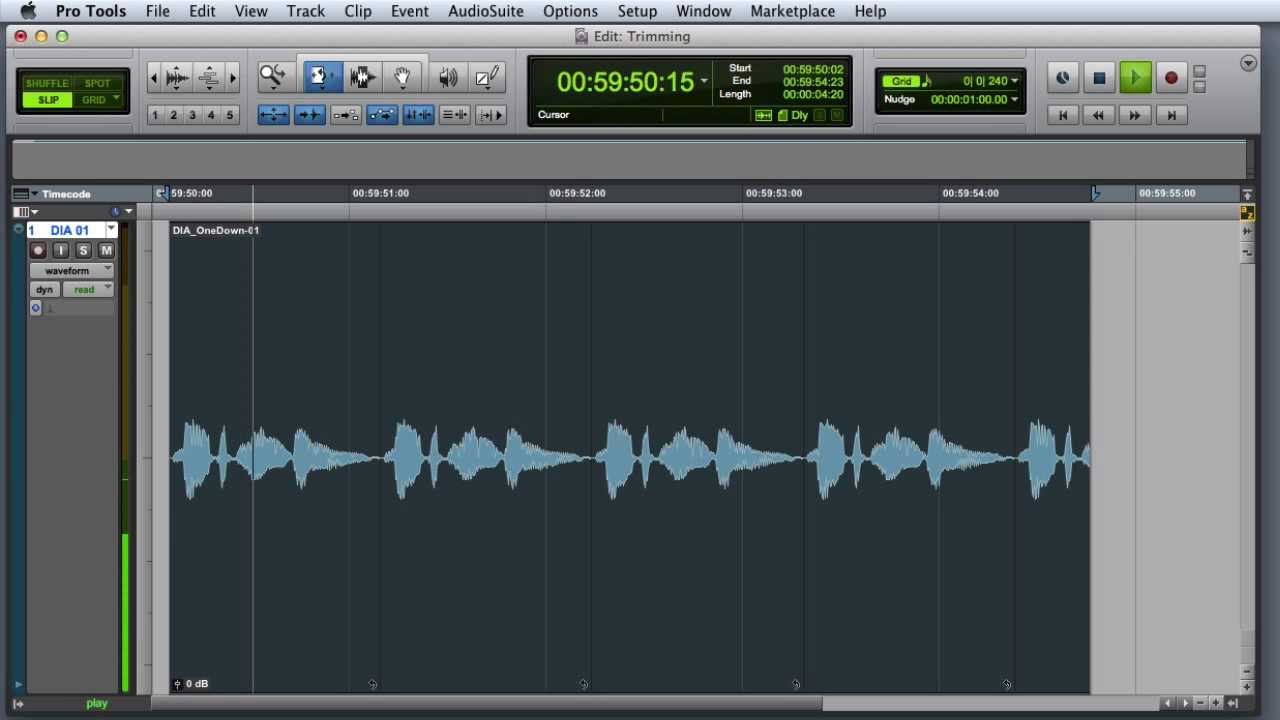Recall zoom preset 2
1280x720 pixels.
coord(174,115)
